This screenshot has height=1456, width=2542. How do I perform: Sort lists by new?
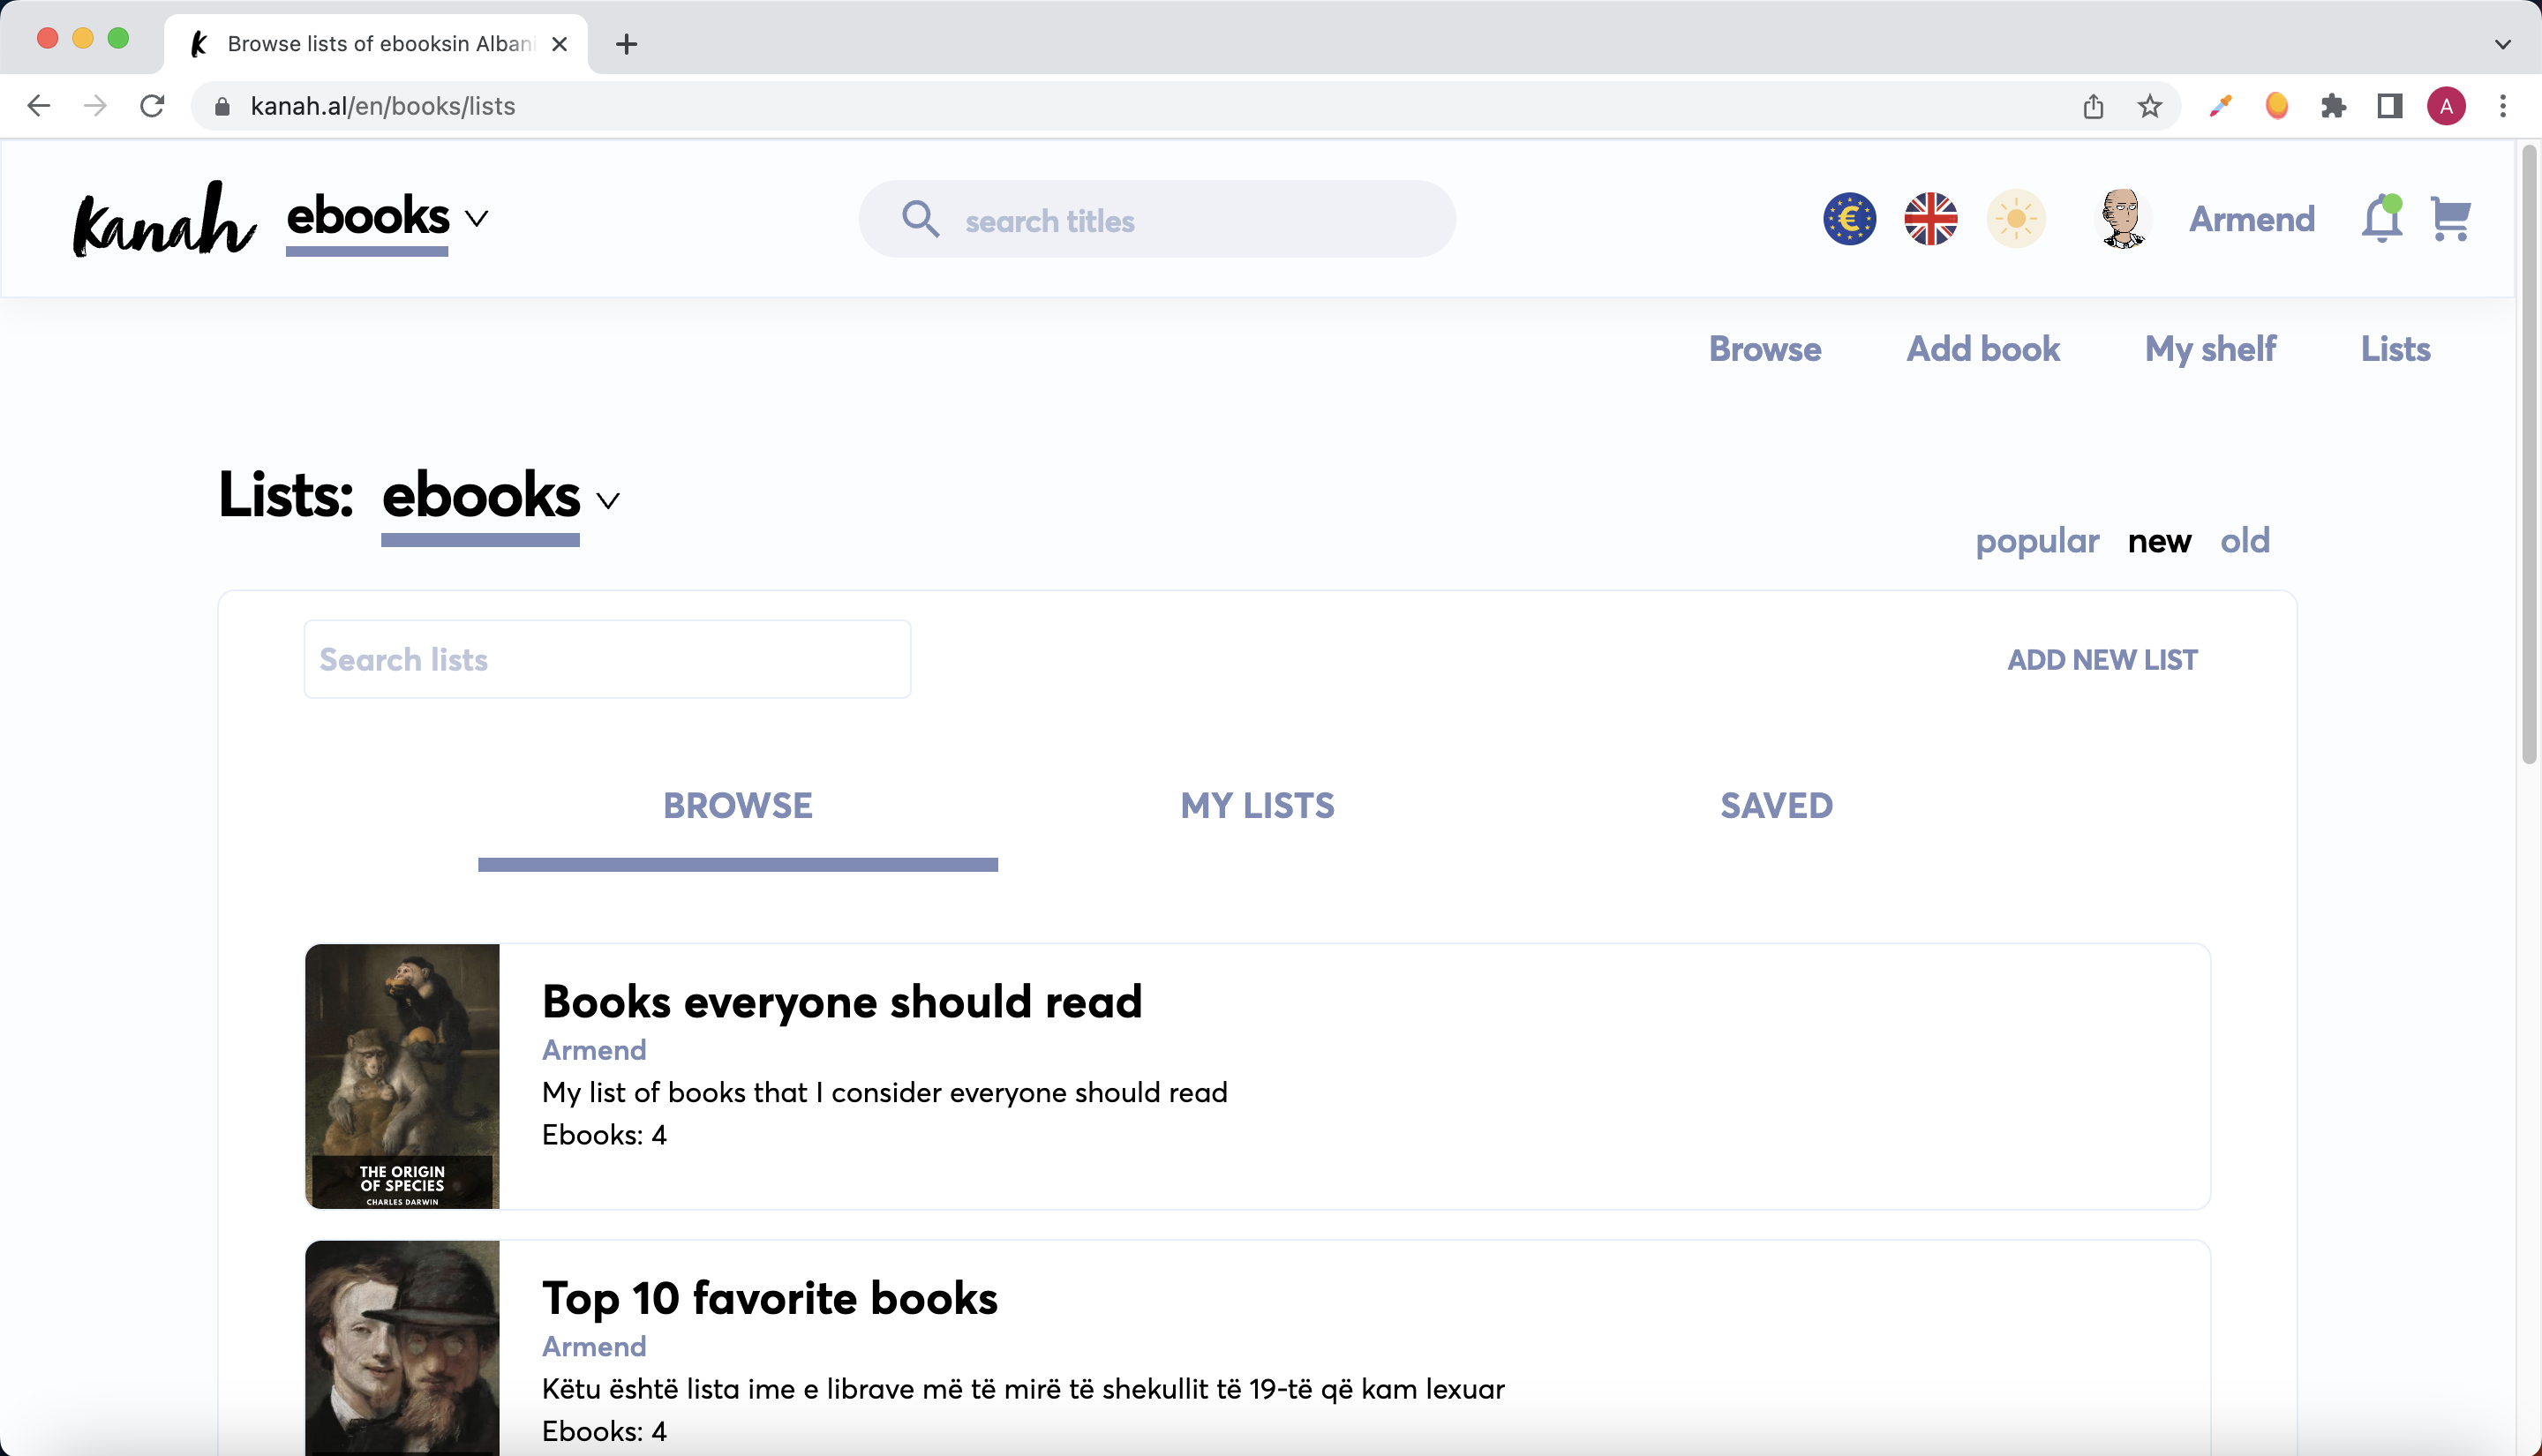point(2159,541)
